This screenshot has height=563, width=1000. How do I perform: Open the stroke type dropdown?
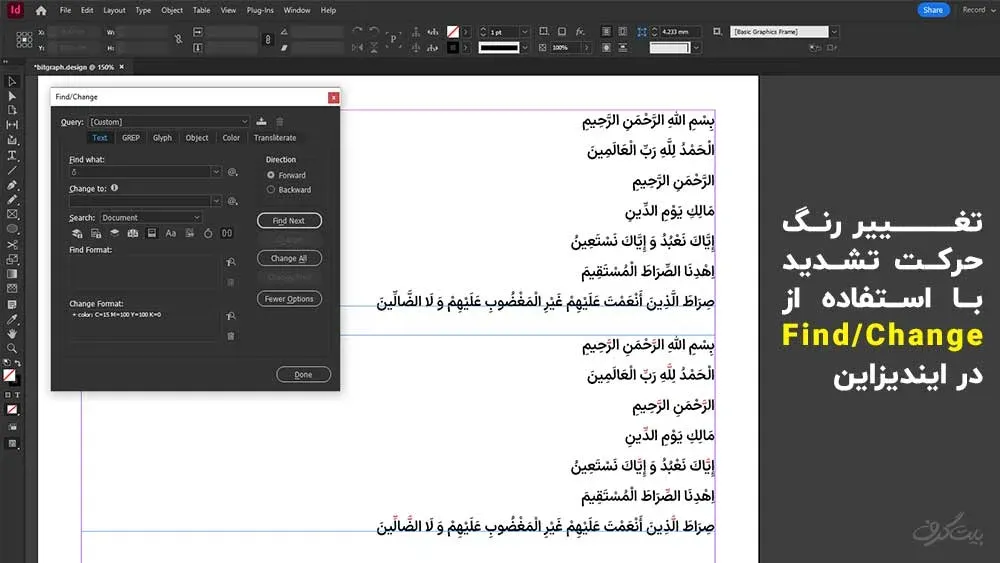pos(524,48)
